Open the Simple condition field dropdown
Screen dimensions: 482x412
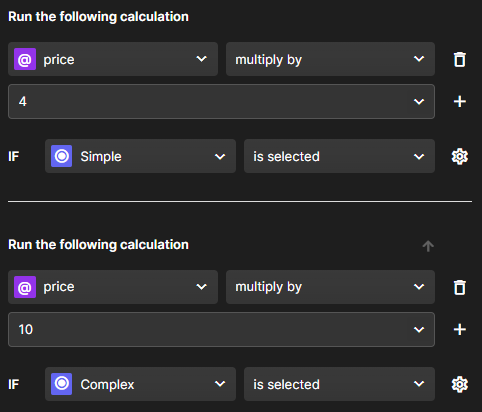pyautogui.click(x=140, y=156)
